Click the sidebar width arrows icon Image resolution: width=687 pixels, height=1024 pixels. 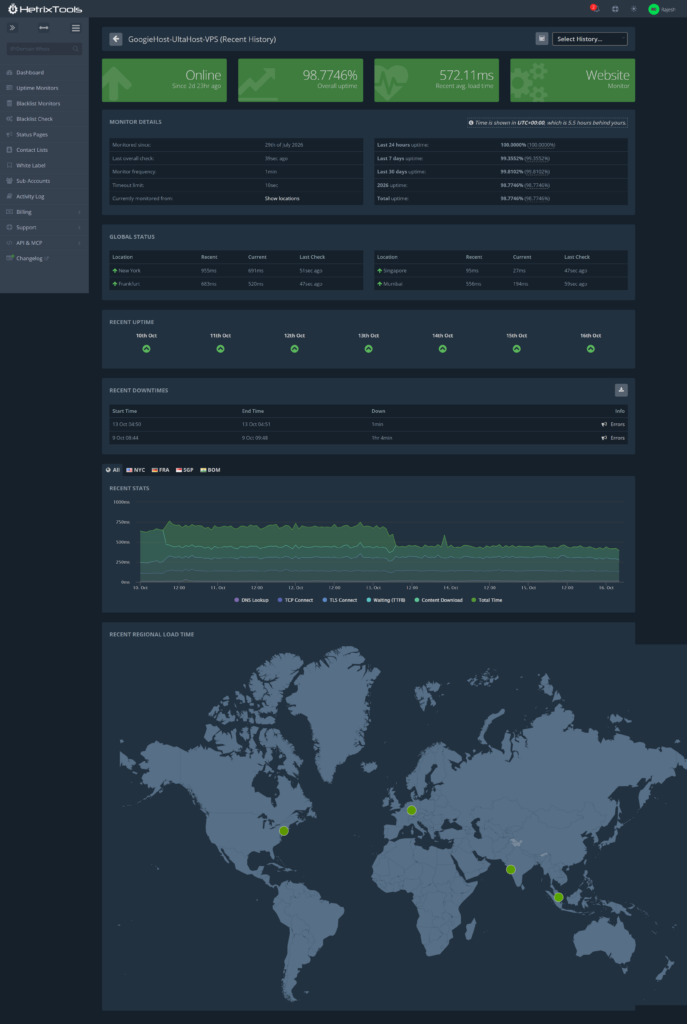[44, 27]
